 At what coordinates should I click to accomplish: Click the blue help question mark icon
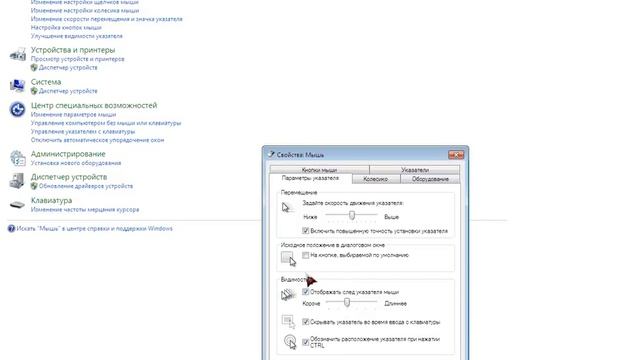(11, 229)
